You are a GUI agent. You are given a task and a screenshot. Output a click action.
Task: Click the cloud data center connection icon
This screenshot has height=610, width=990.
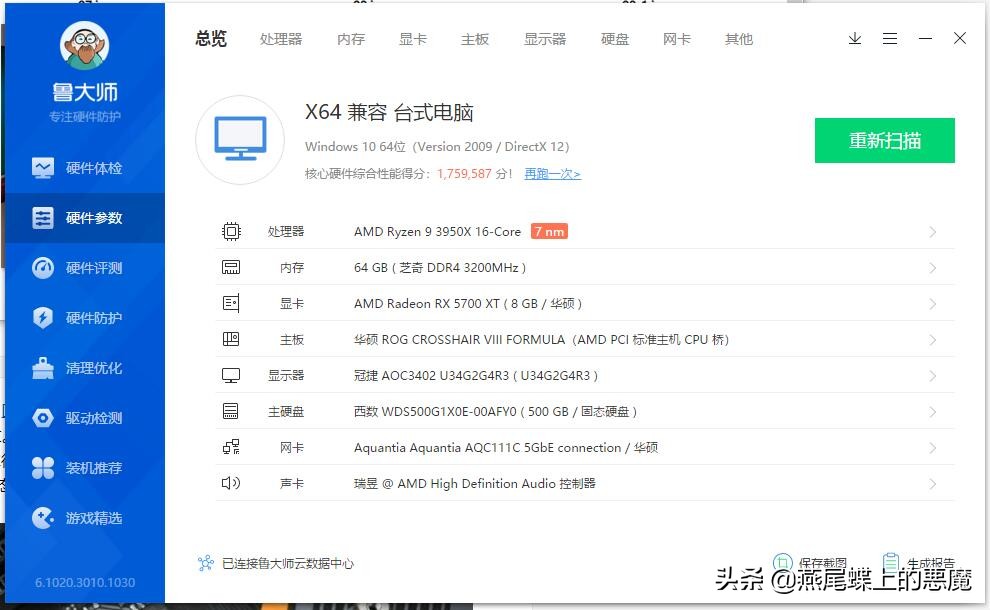click(x=206, y=563)
